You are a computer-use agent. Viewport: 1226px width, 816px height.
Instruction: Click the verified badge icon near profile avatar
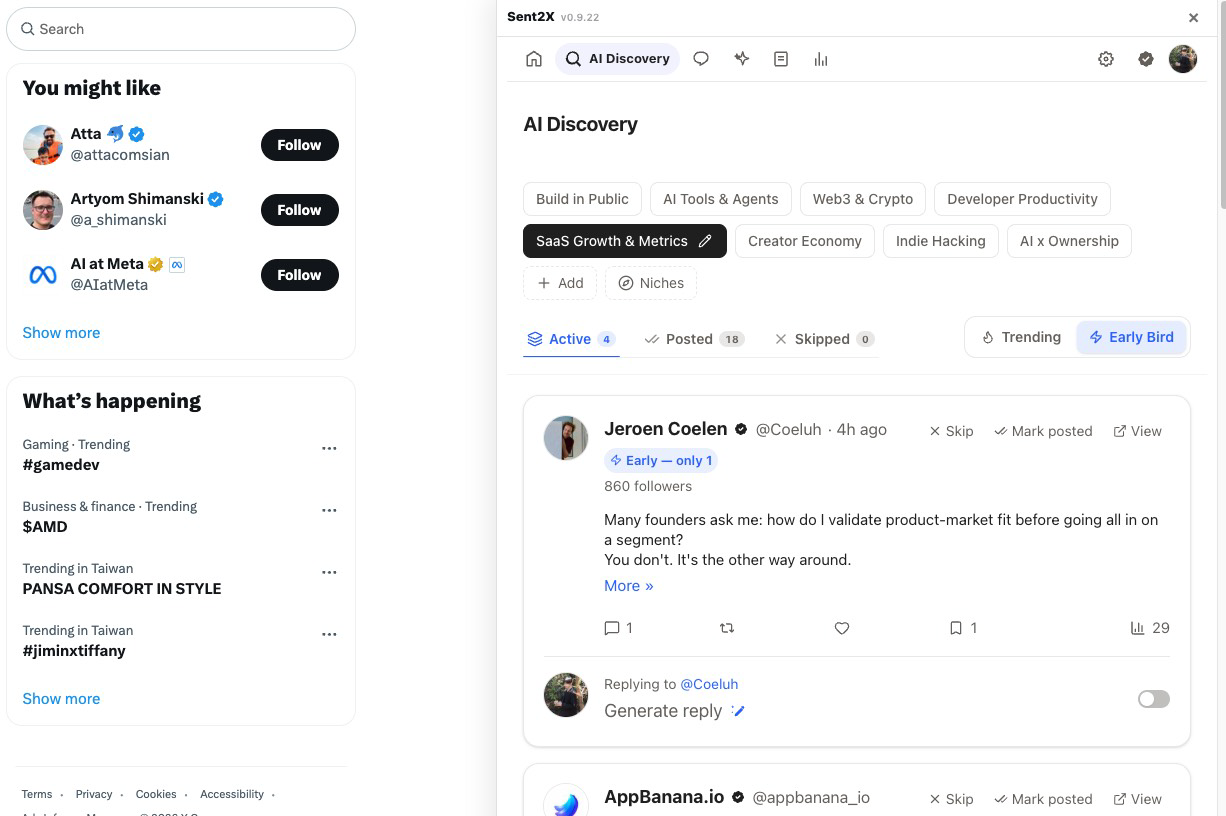coord(1146,59)
